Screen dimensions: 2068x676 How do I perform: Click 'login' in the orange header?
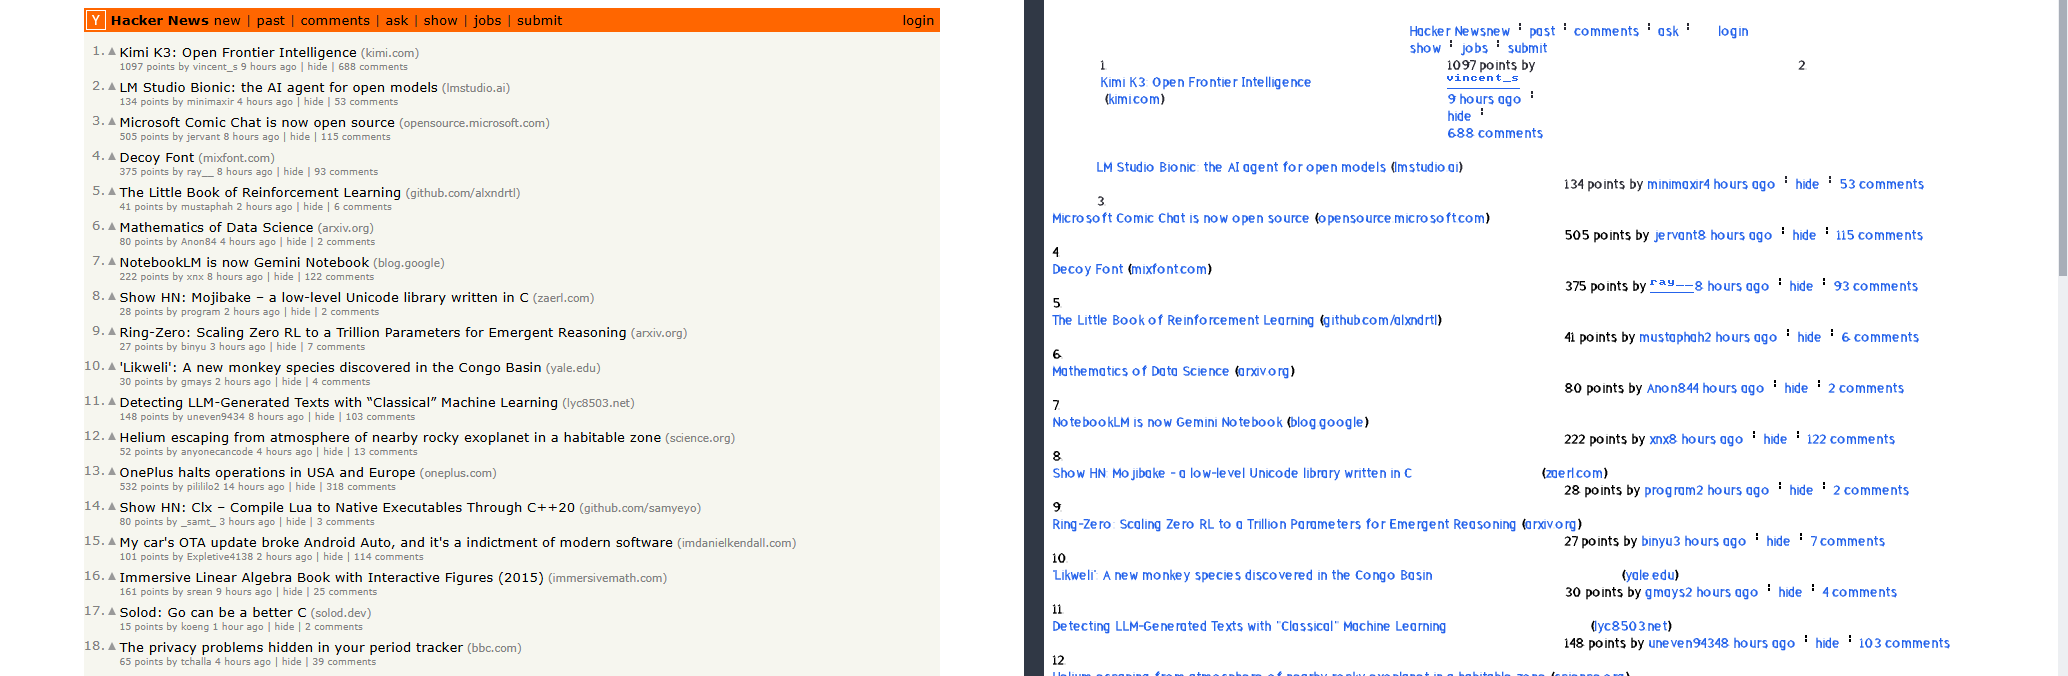pyautogui.click(x=918, y=20)
